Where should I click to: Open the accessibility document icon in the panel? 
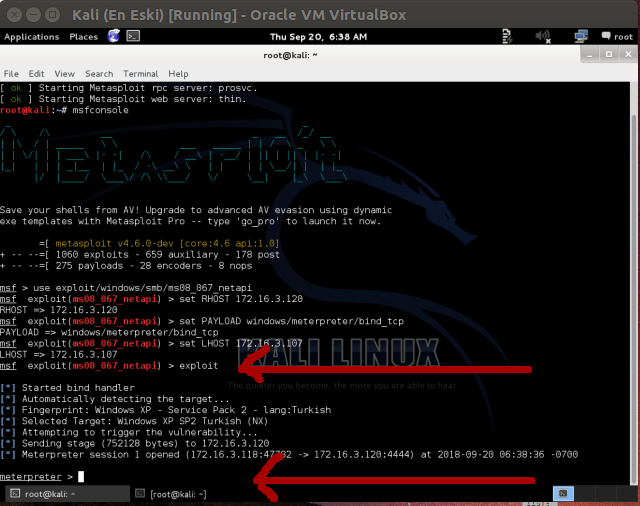coord(507,36)
